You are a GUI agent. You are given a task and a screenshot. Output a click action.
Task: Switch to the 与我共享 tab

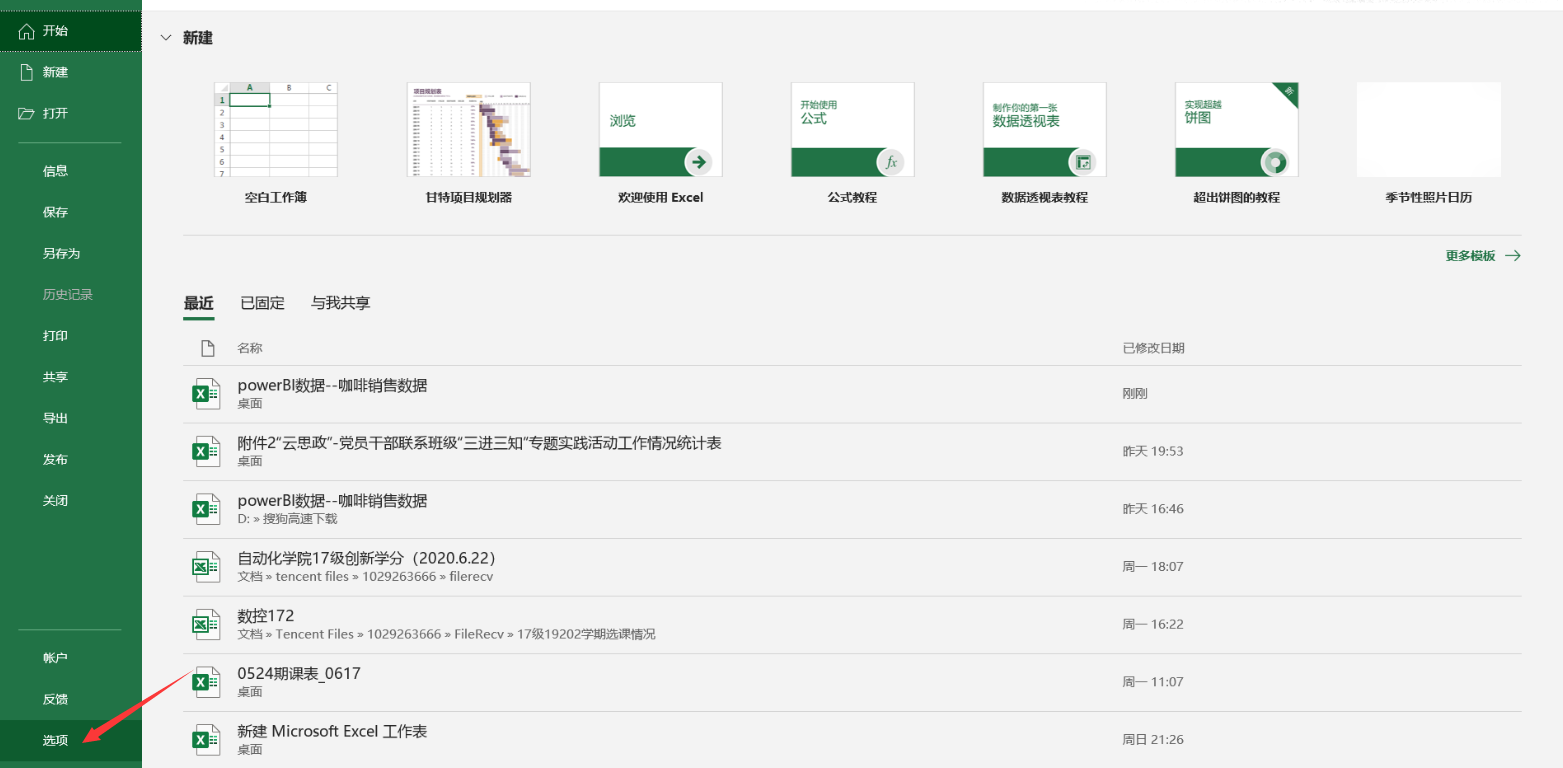click(x=341, y=303)
